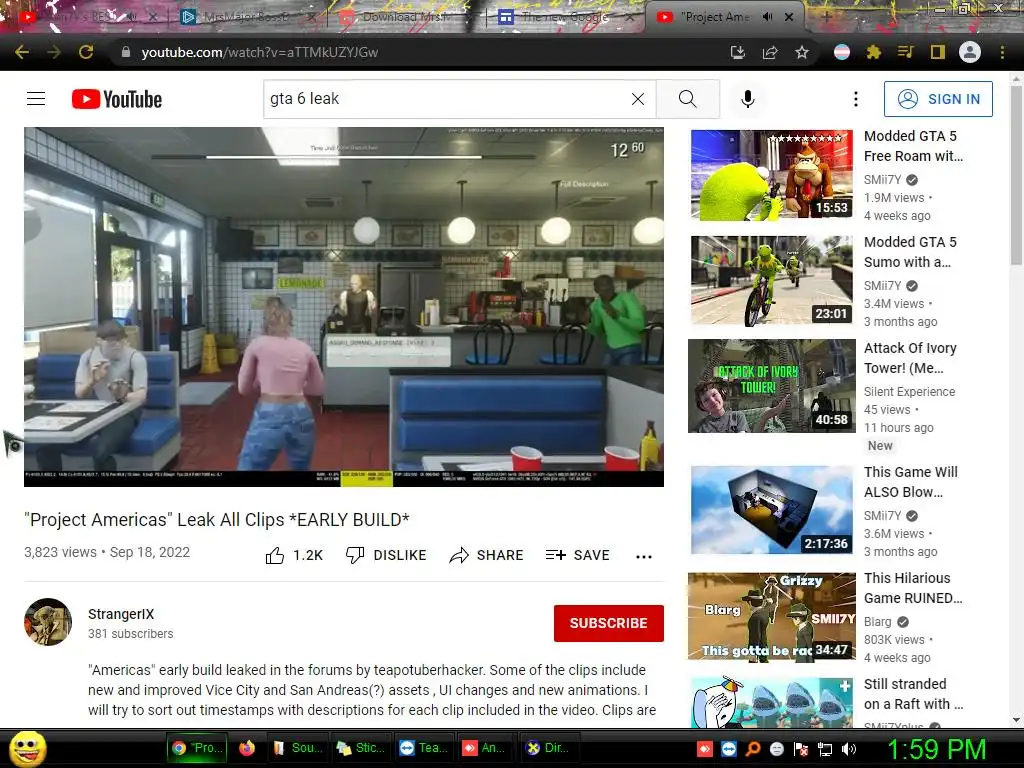Open "Modded GTA 5 Free Roam" thumbnail
The height and width of the screenshot is (768, 1024).
pyautogui.click(x=772, y=175)
